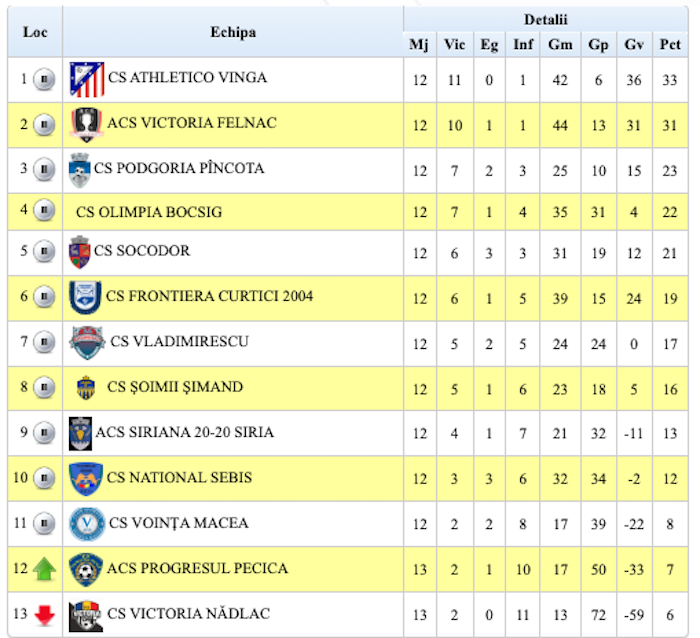Click the CS Athletico Vinga team crest
700x638 pixels.
87,78
